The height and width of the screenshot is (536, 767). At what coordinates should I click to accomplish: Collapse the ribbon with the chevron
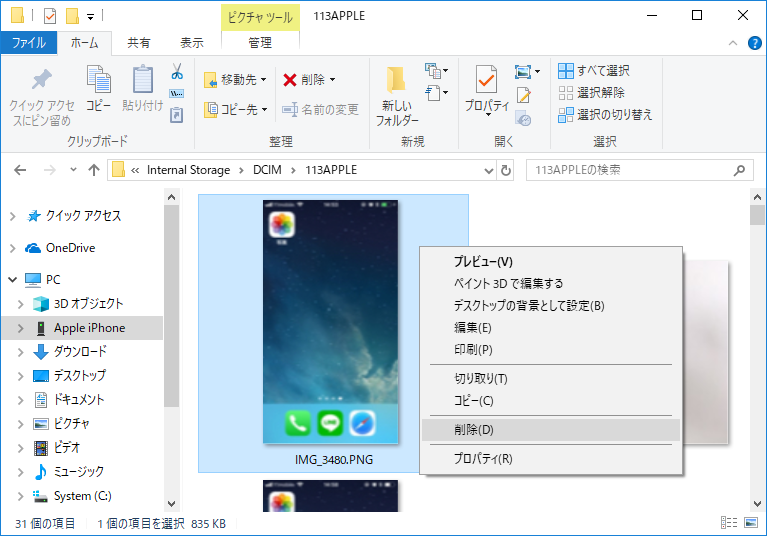tap(734, 42)
